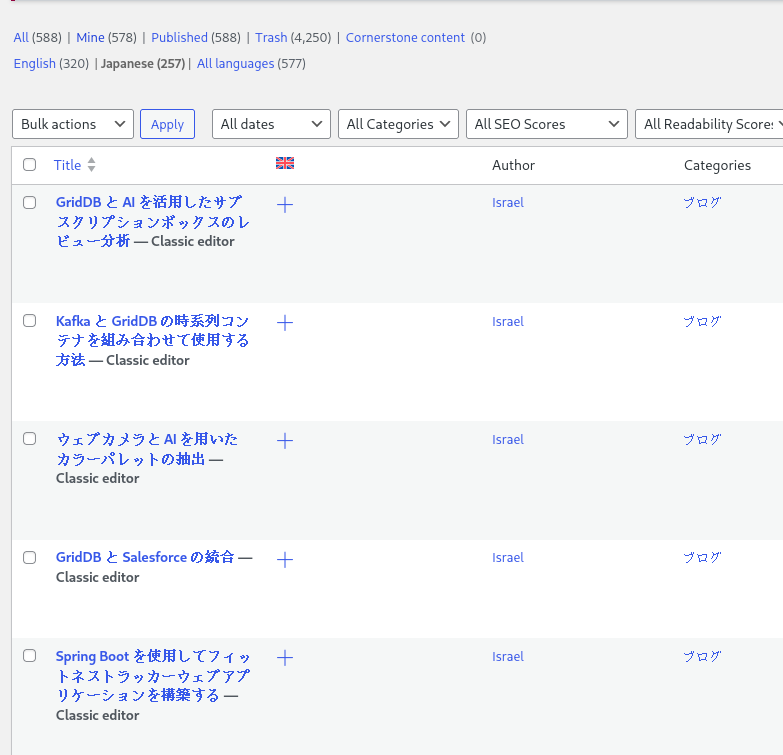The image size is (783, 755).
Task: Add English translation for subscription box review post
Action: click(285, 205)
